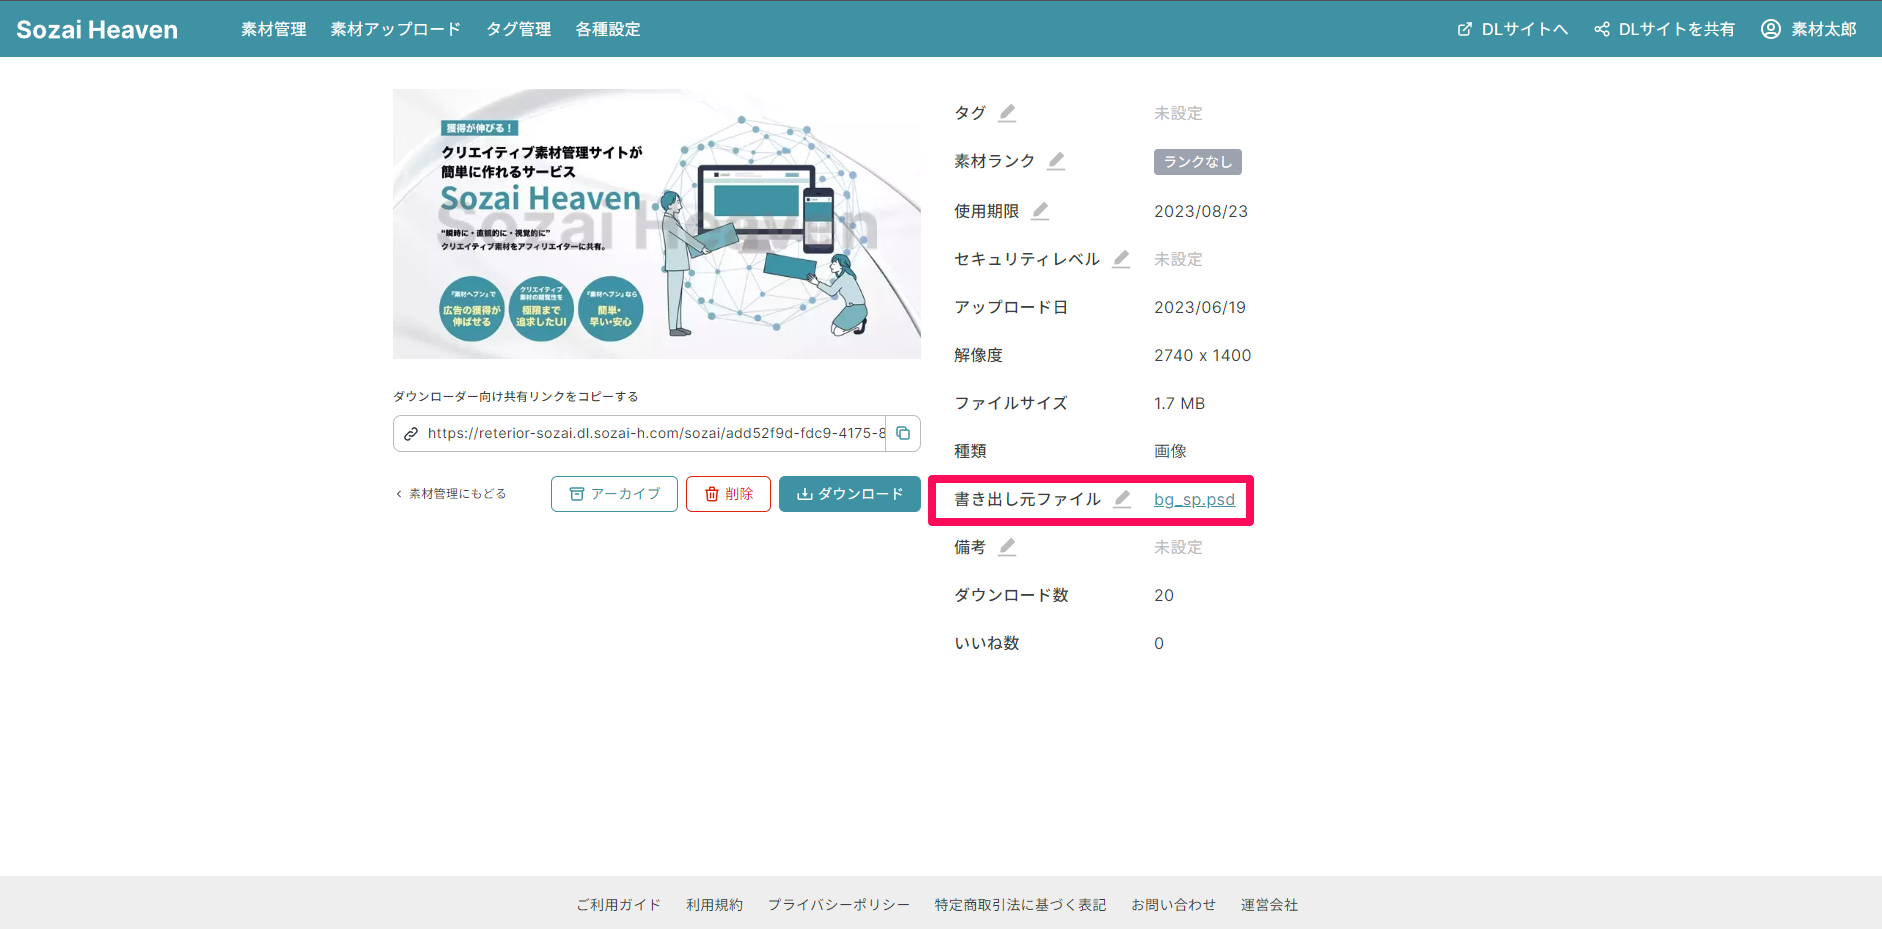Click the 種類 label

[970, 451]
